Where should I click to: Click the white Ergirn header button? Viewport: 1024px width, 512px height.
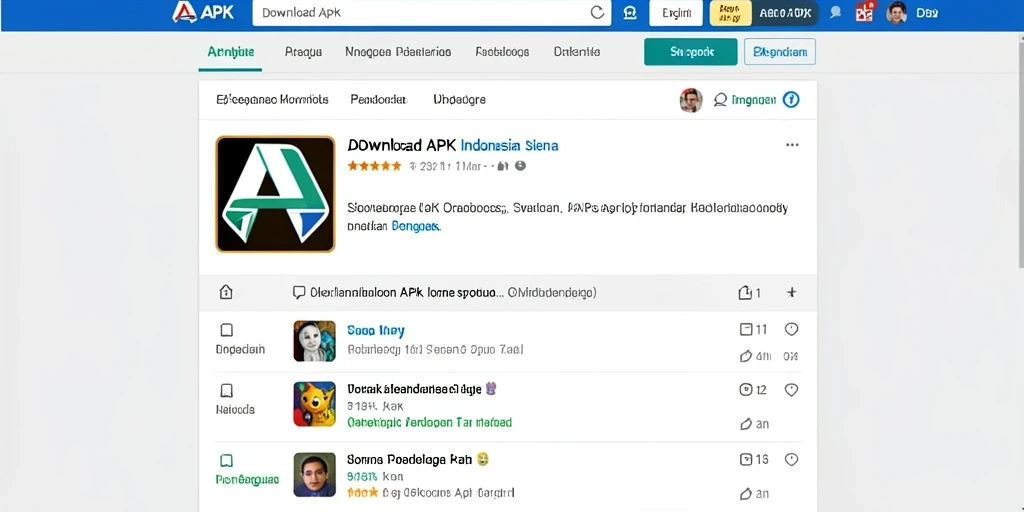click(676, 12)
